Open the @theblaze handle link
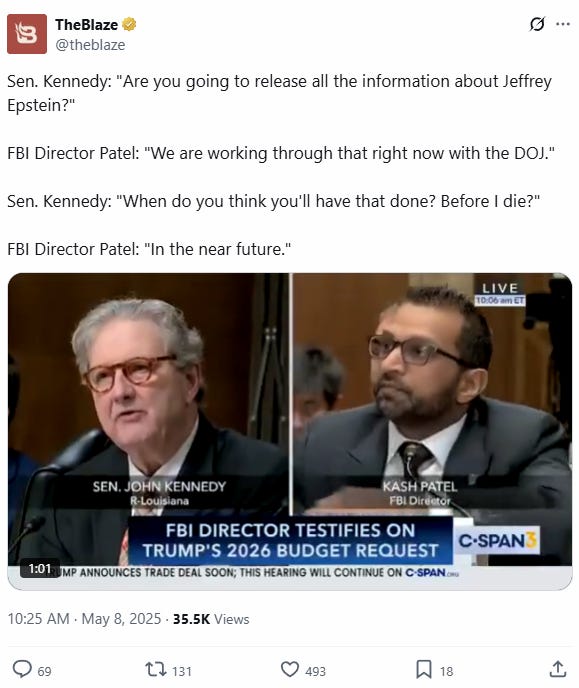 (x=90, y=45)
